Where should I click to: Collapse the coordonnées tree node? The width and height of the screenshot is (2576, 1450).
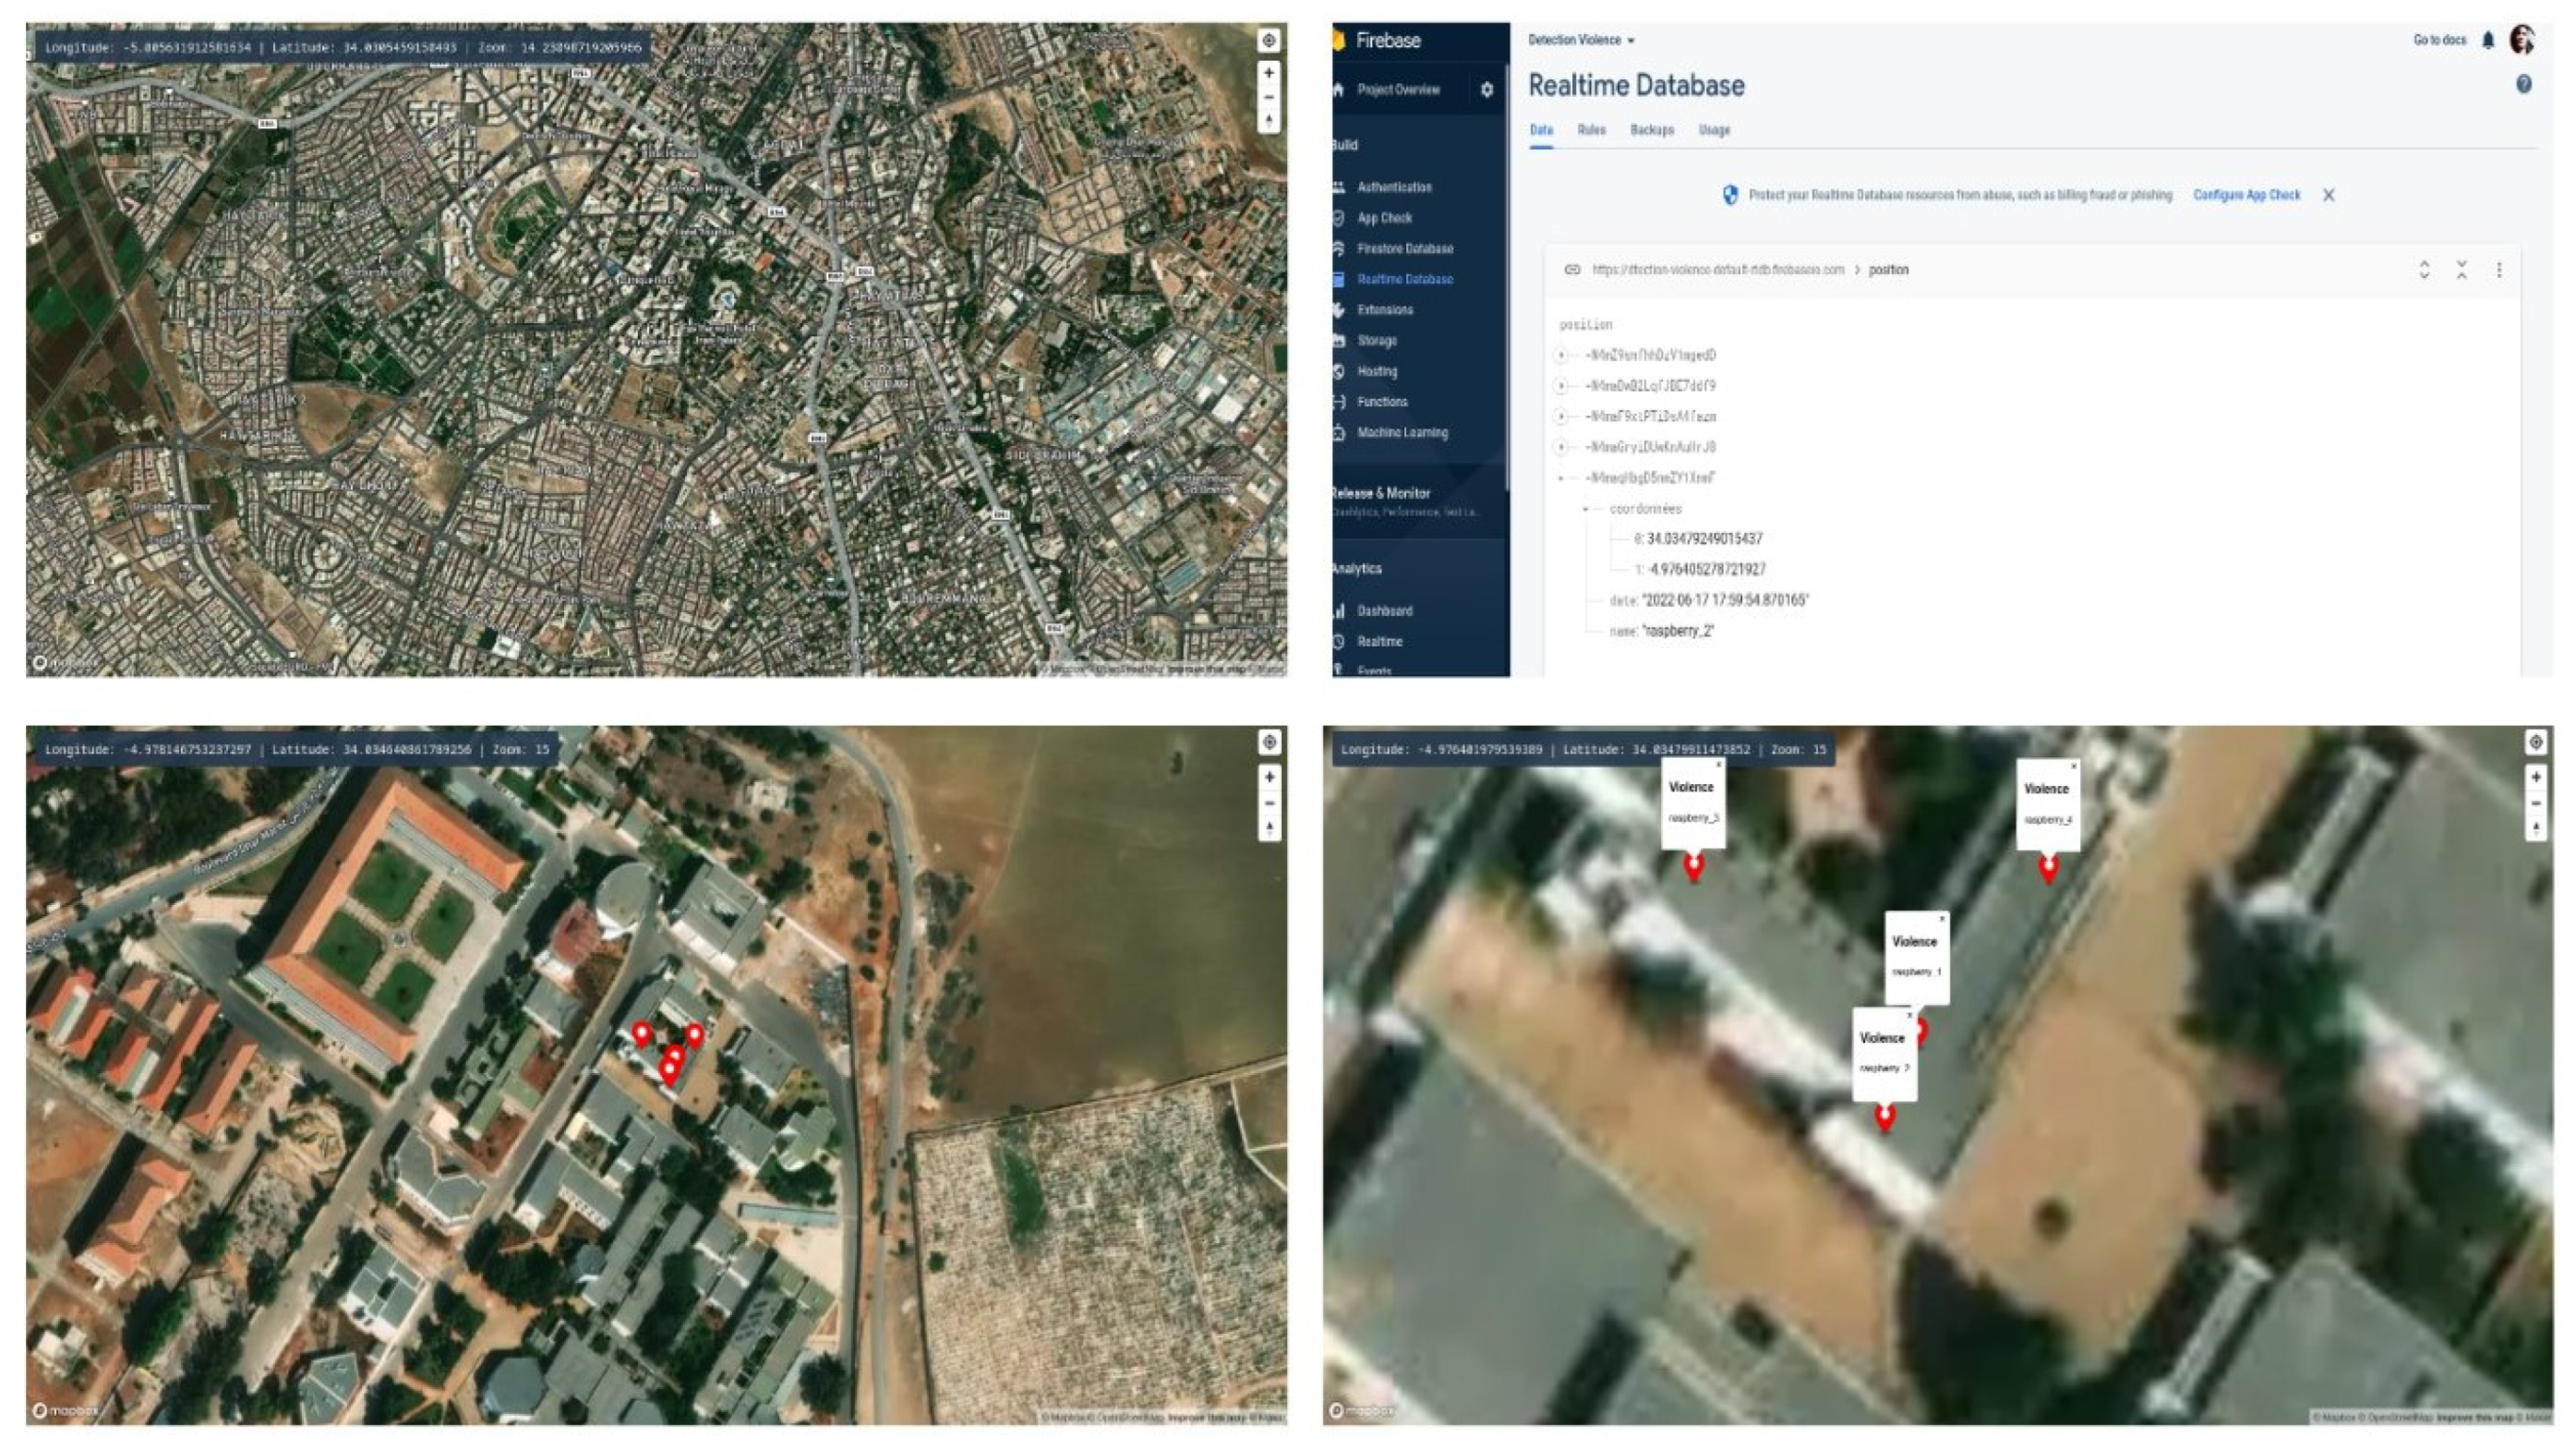coord(1586,509)
